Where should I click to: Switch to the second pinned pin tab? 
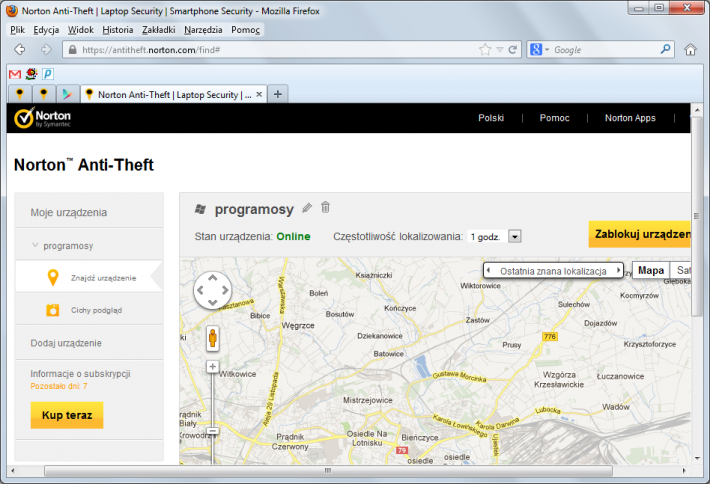43,94
